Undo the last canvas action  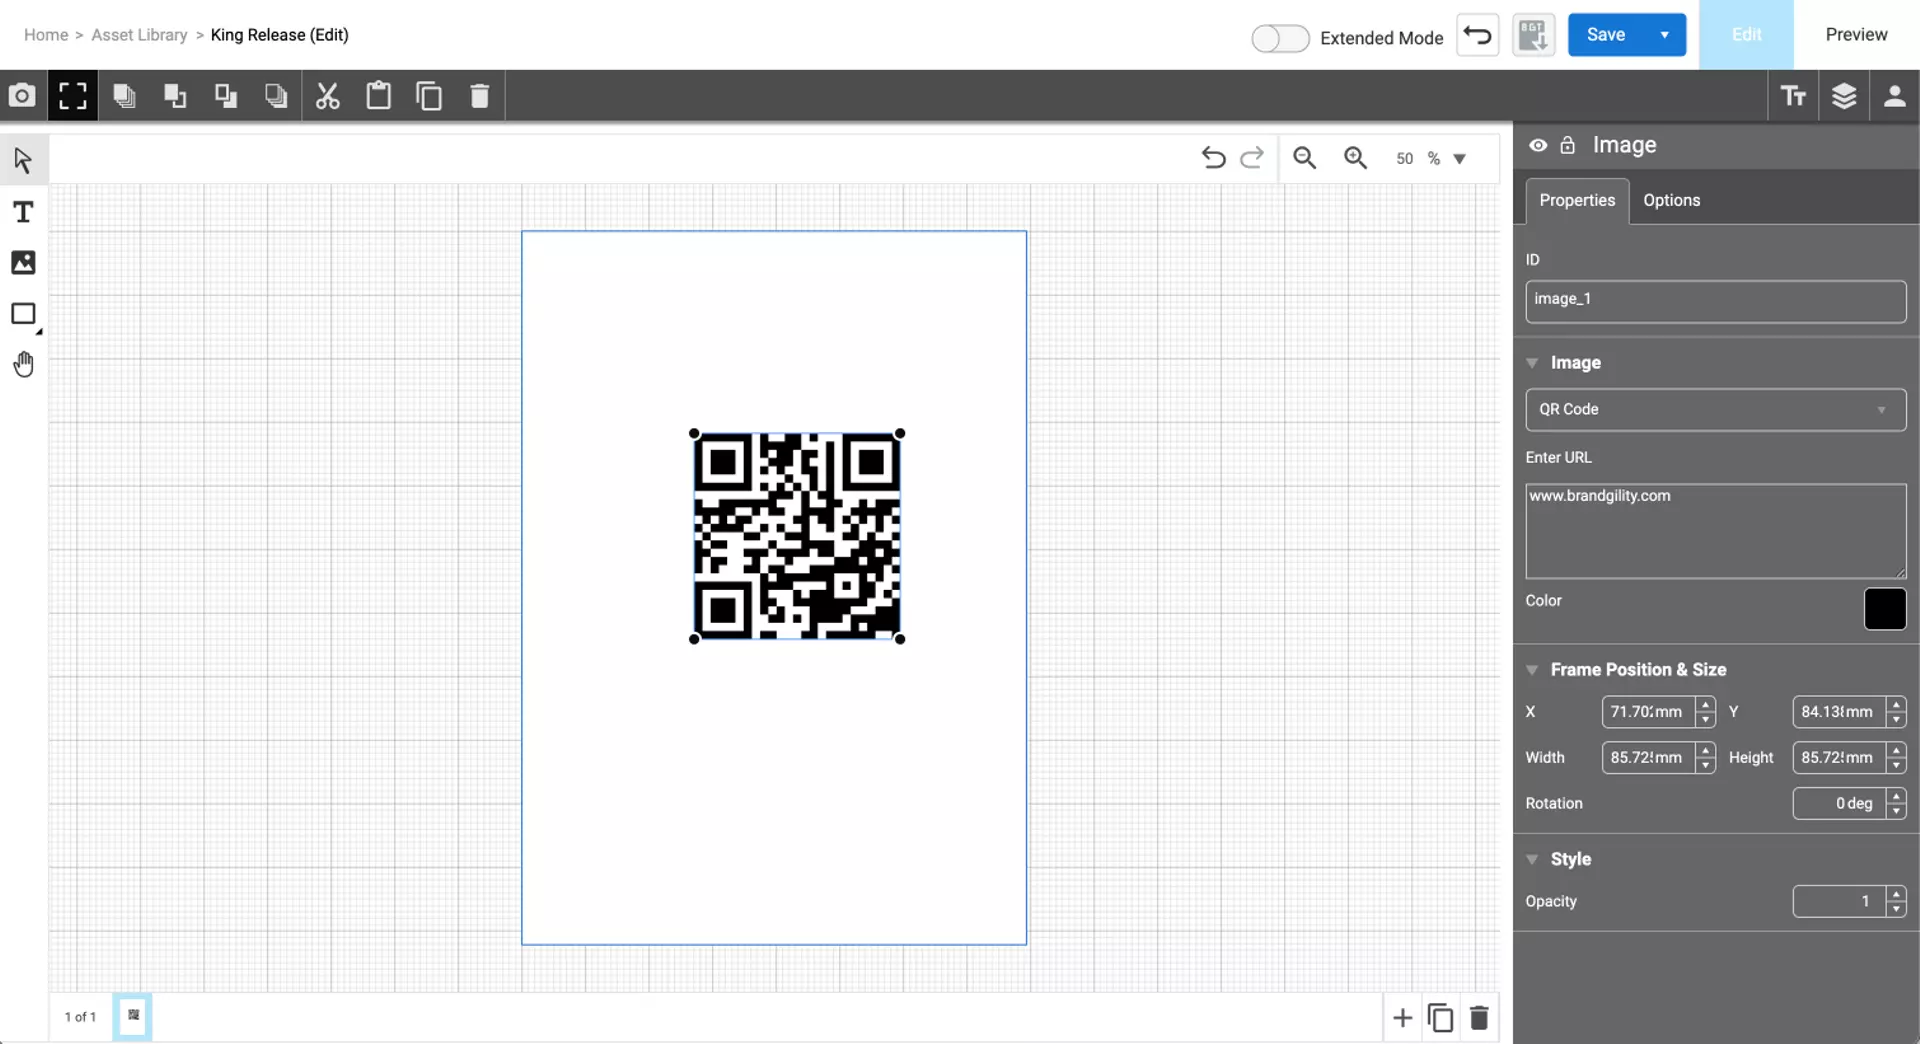coord(1213,158)
